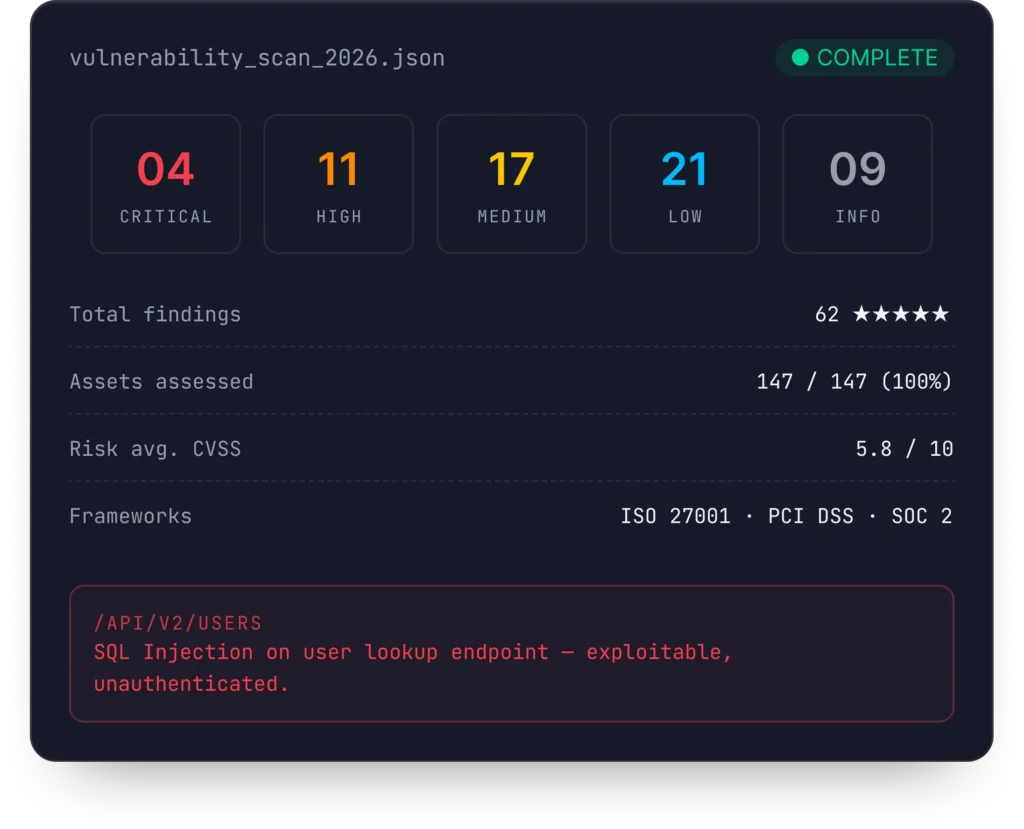
Task: Click the Frameworks label
Action: click(131, 516)
